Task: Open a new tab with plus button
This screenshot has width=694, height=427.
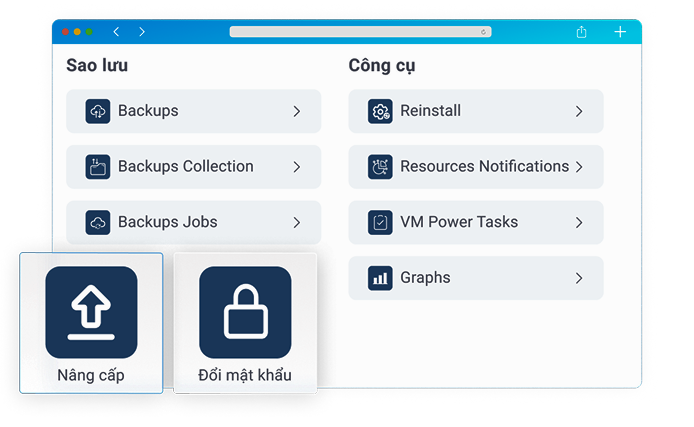Action: pyautogui.click(x=620, y=32)
